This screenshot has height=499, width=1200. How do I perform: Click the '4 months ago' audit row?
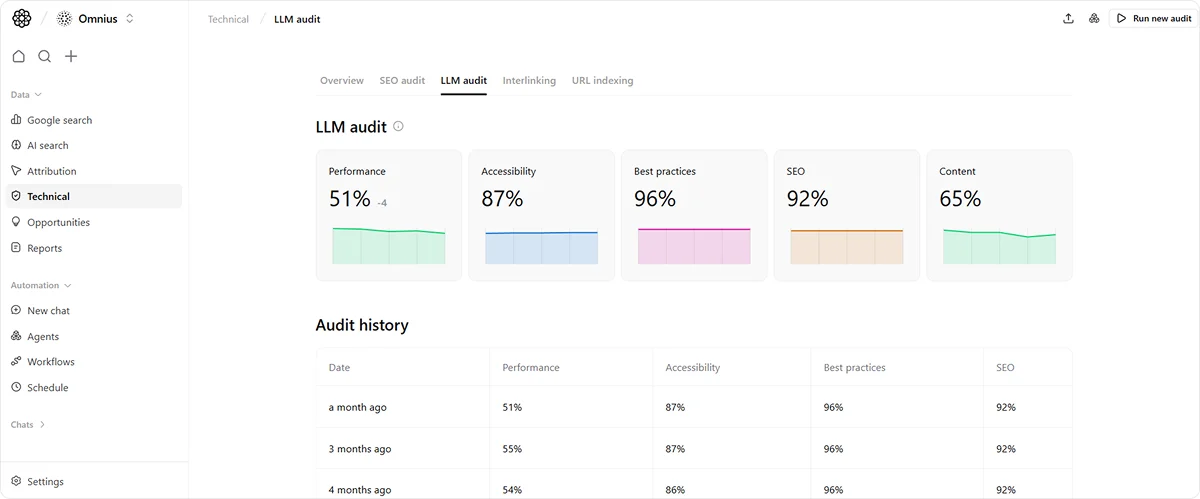point(694,485)
